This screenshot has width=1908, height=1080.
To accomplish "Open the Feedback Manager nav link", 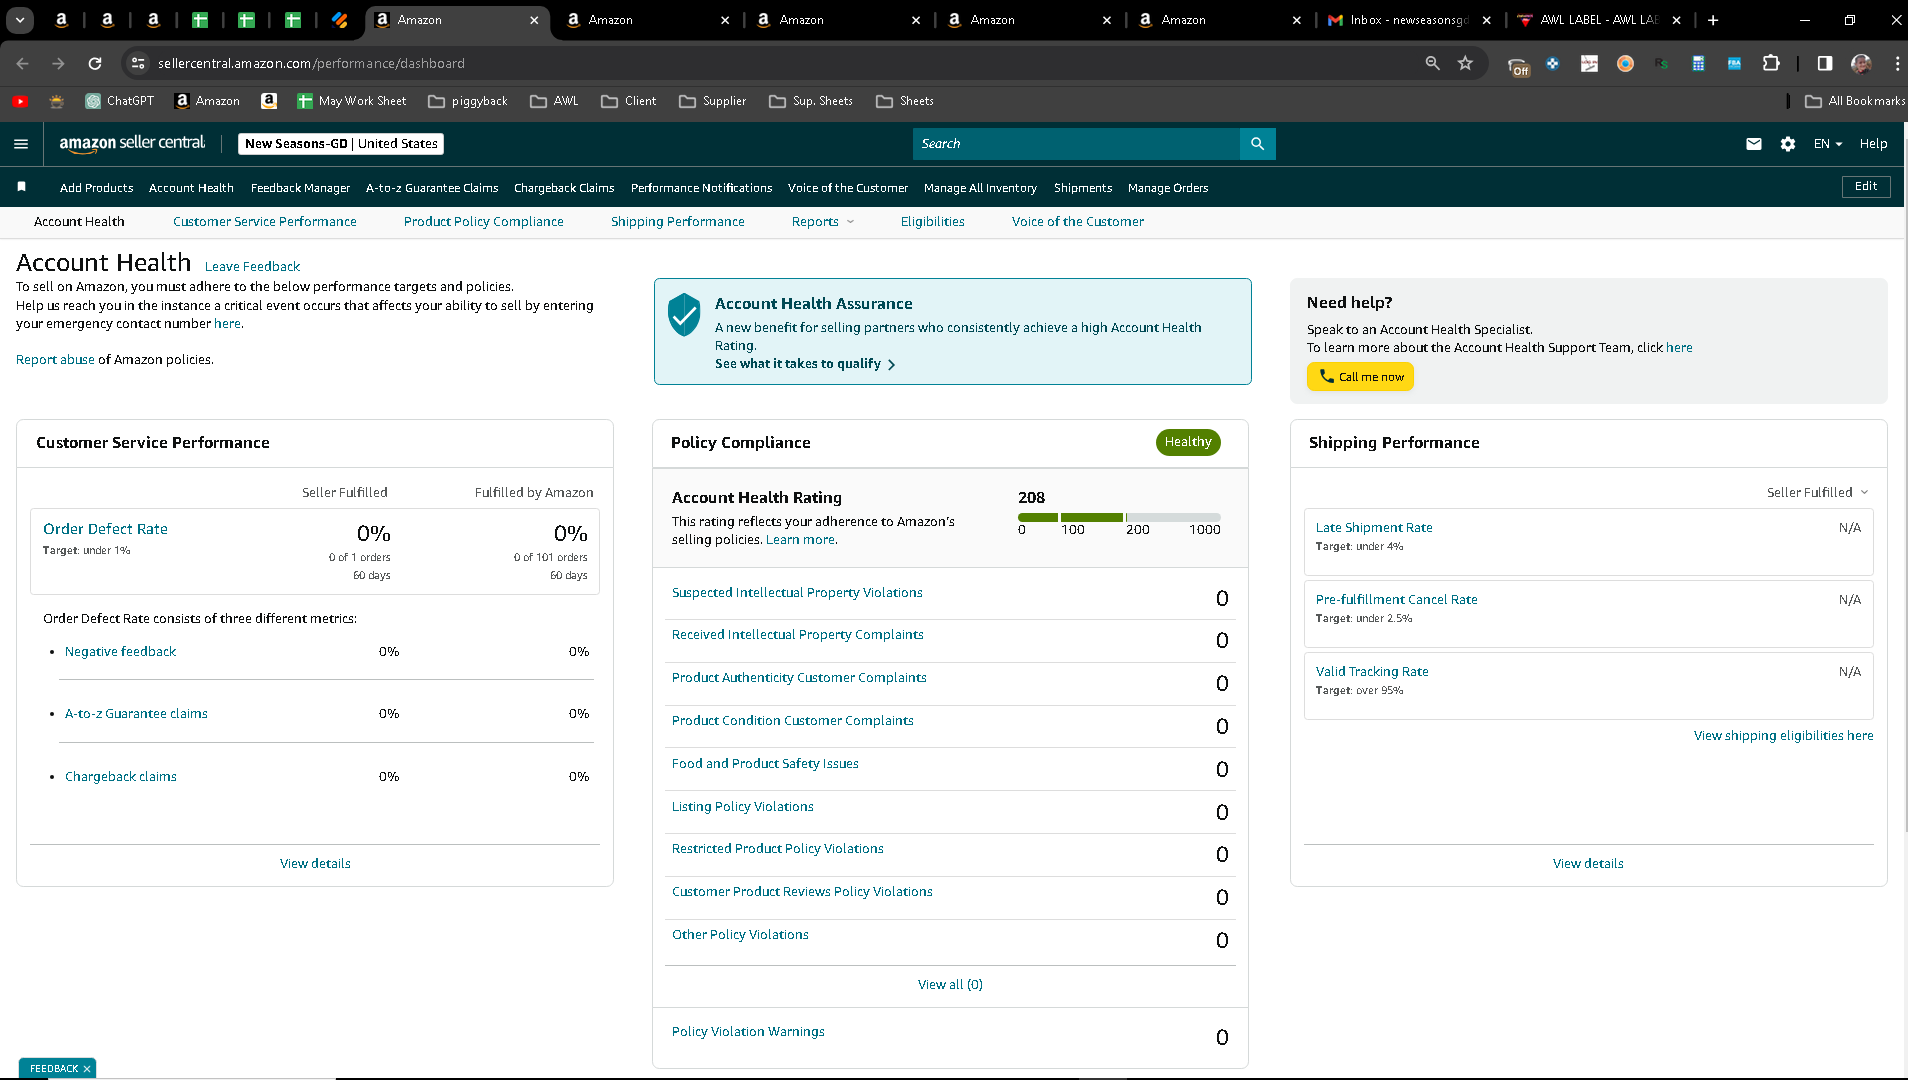I will click(300, 188).
